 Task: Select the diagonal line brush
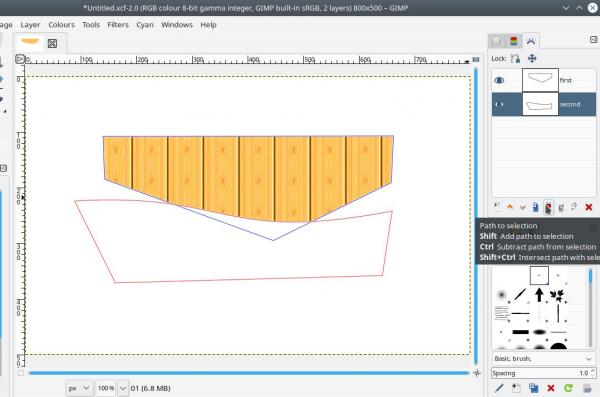(520, 294)
